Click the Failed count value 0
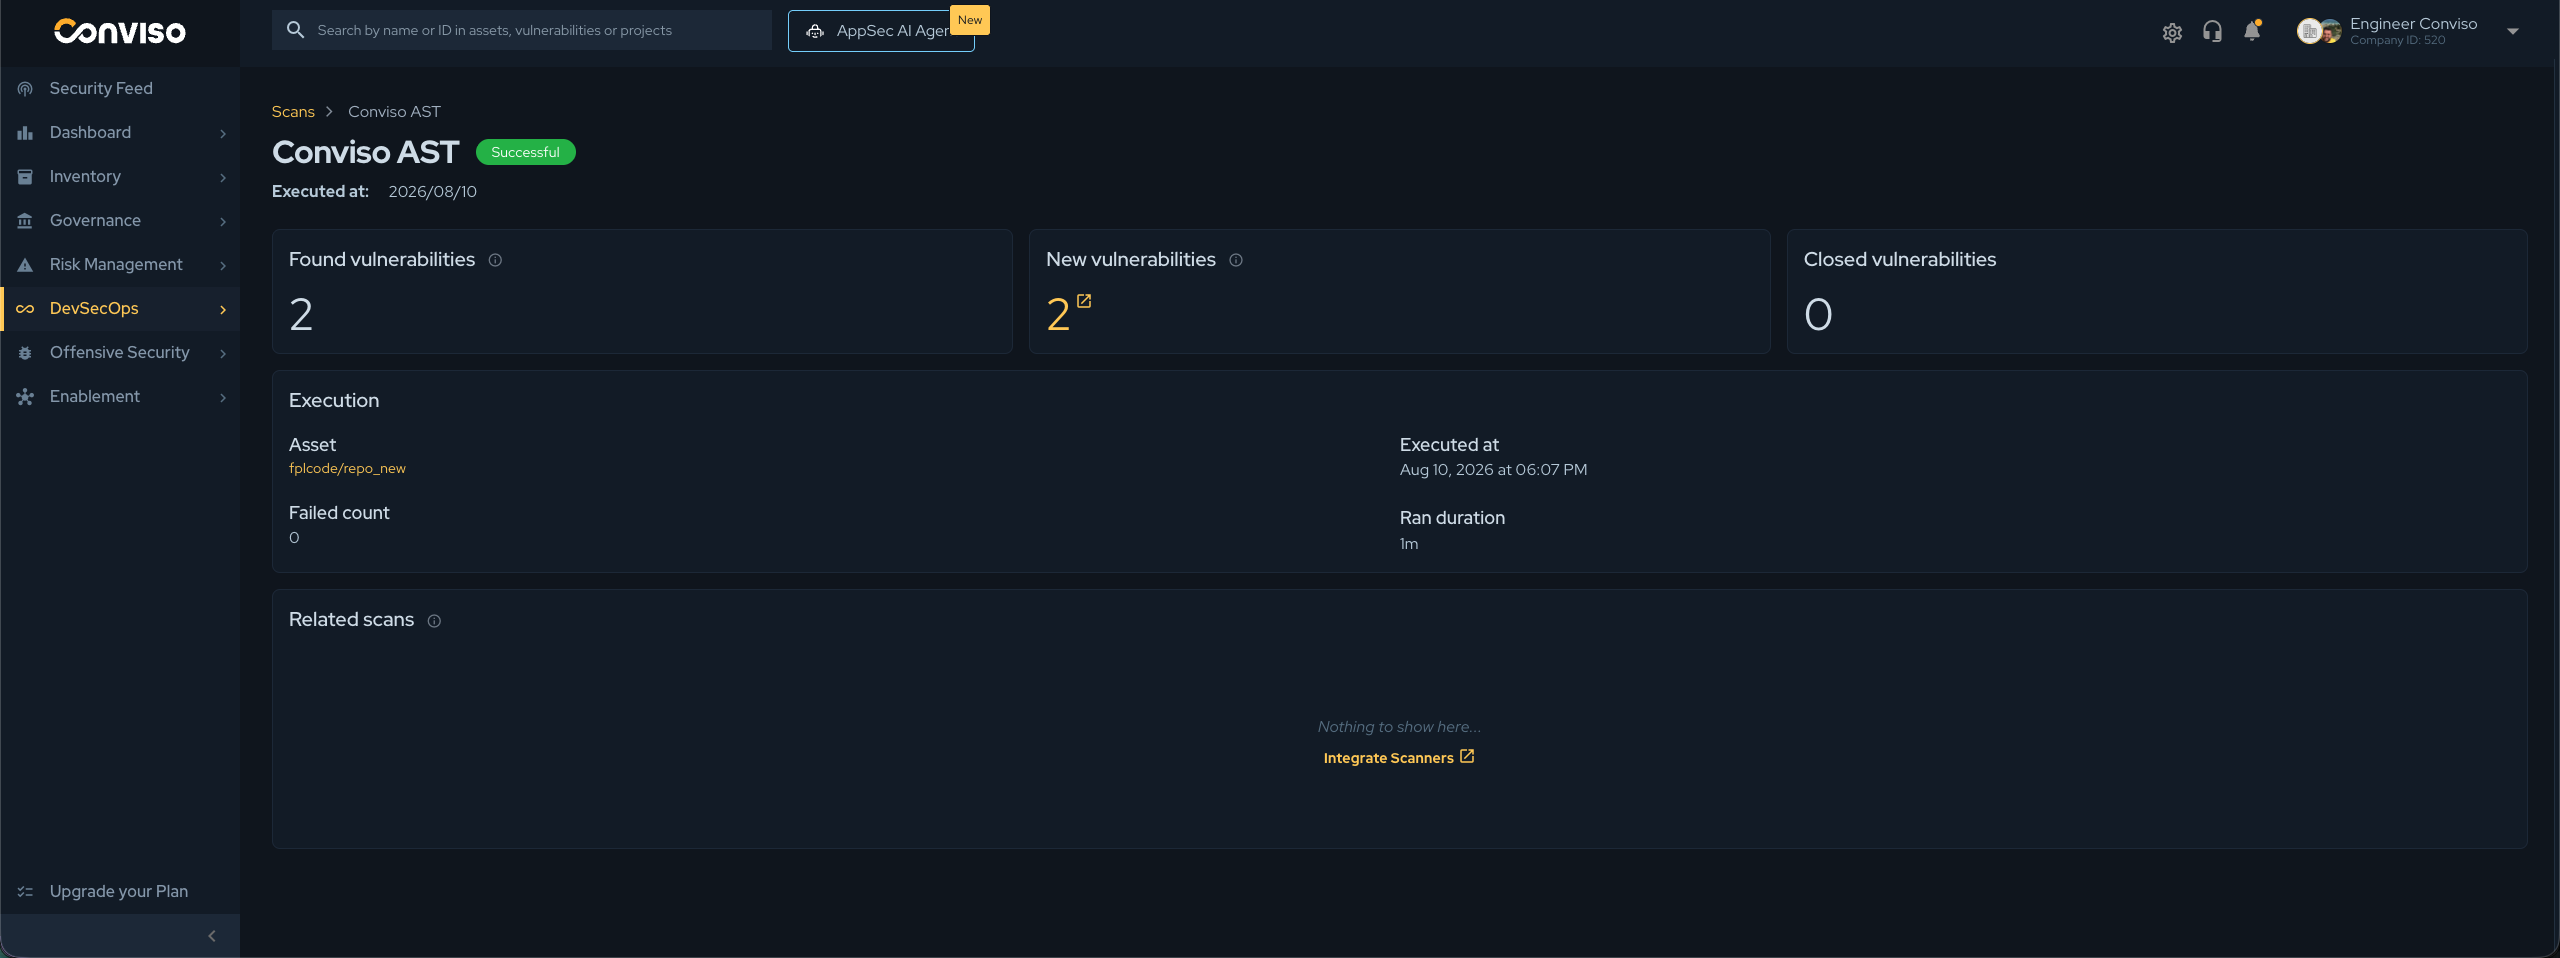 [294, 538]
